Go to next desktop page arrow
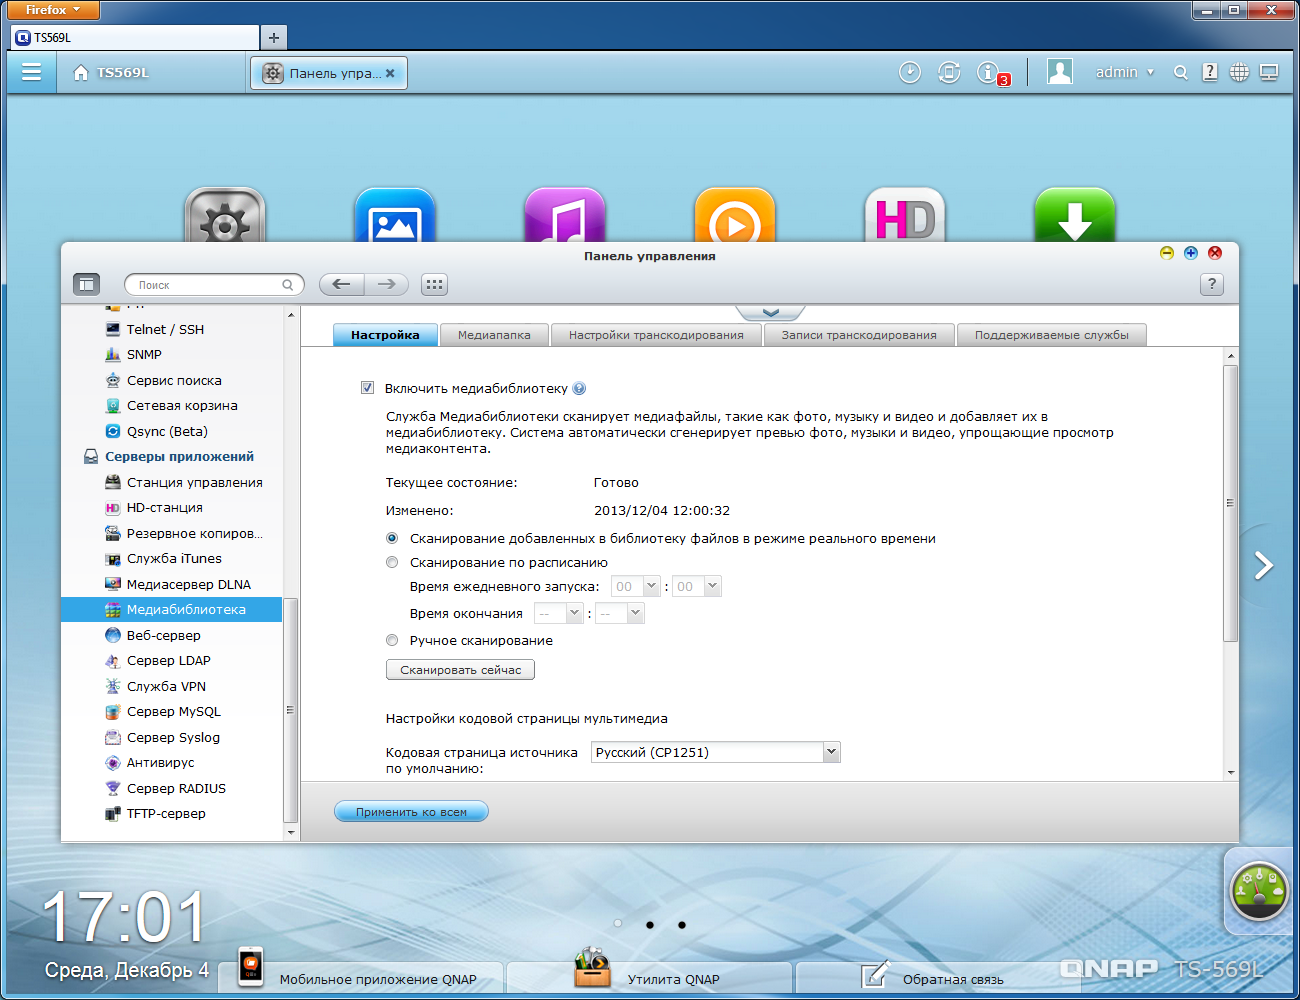This screenshot has width=1300, height=1000. click(x=1264, y=566)
